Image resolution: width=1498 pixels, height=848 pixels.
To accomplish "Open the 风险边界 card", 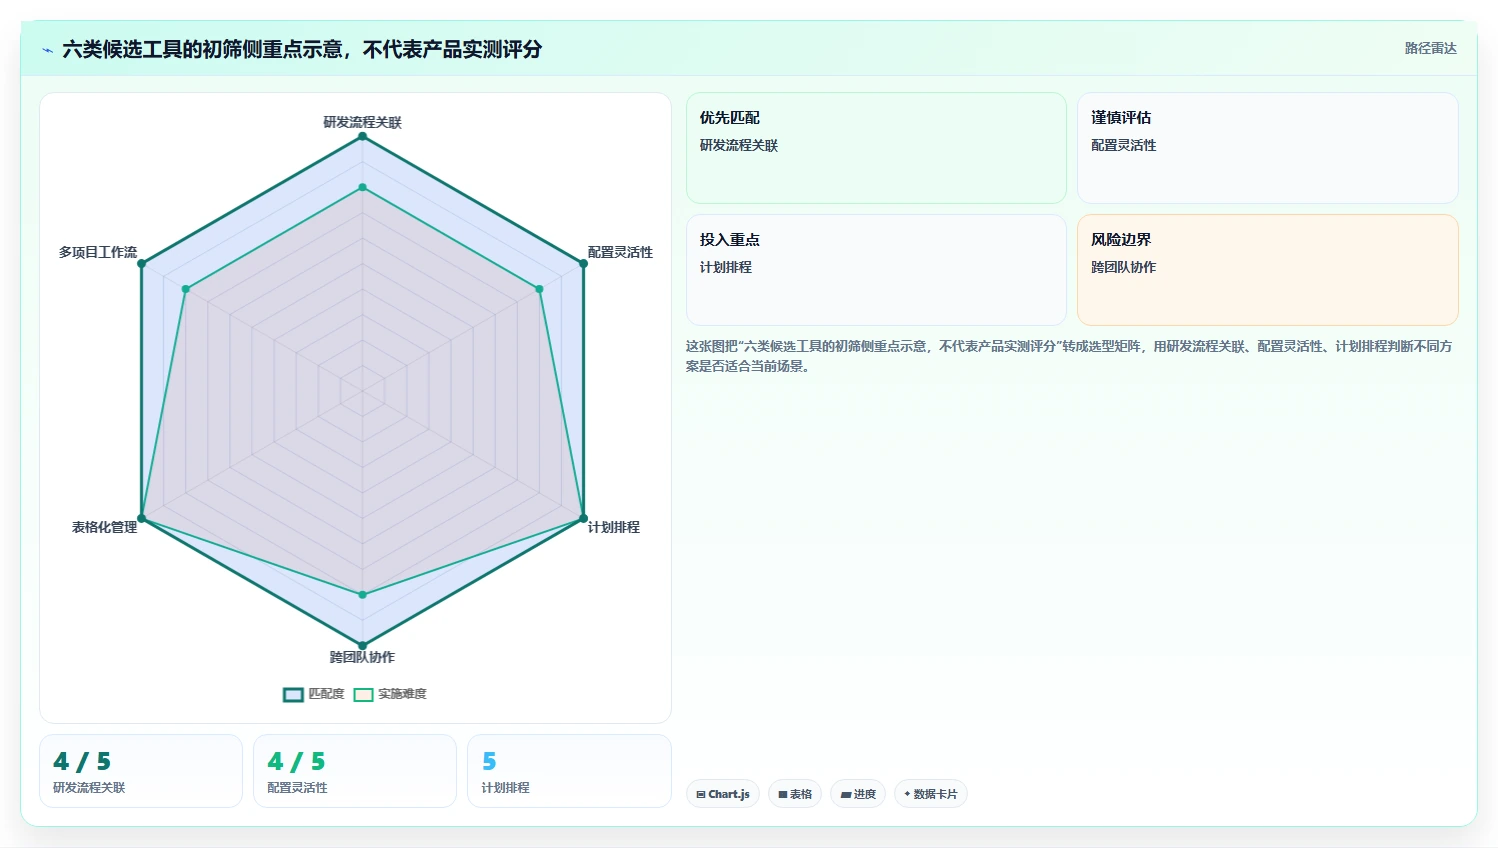I will click(x=1268, y=270).
